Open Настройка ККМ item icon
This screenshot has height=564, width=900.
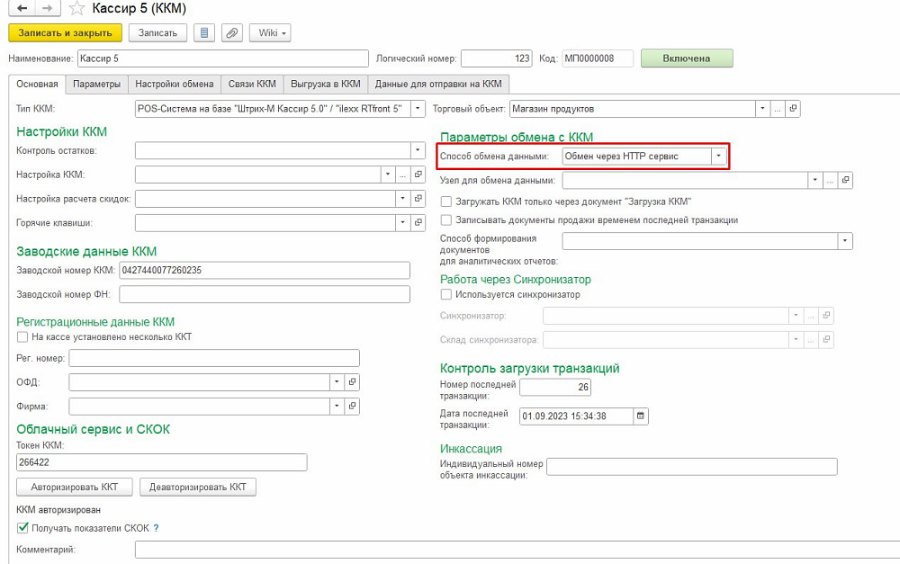tap(418, 174)
